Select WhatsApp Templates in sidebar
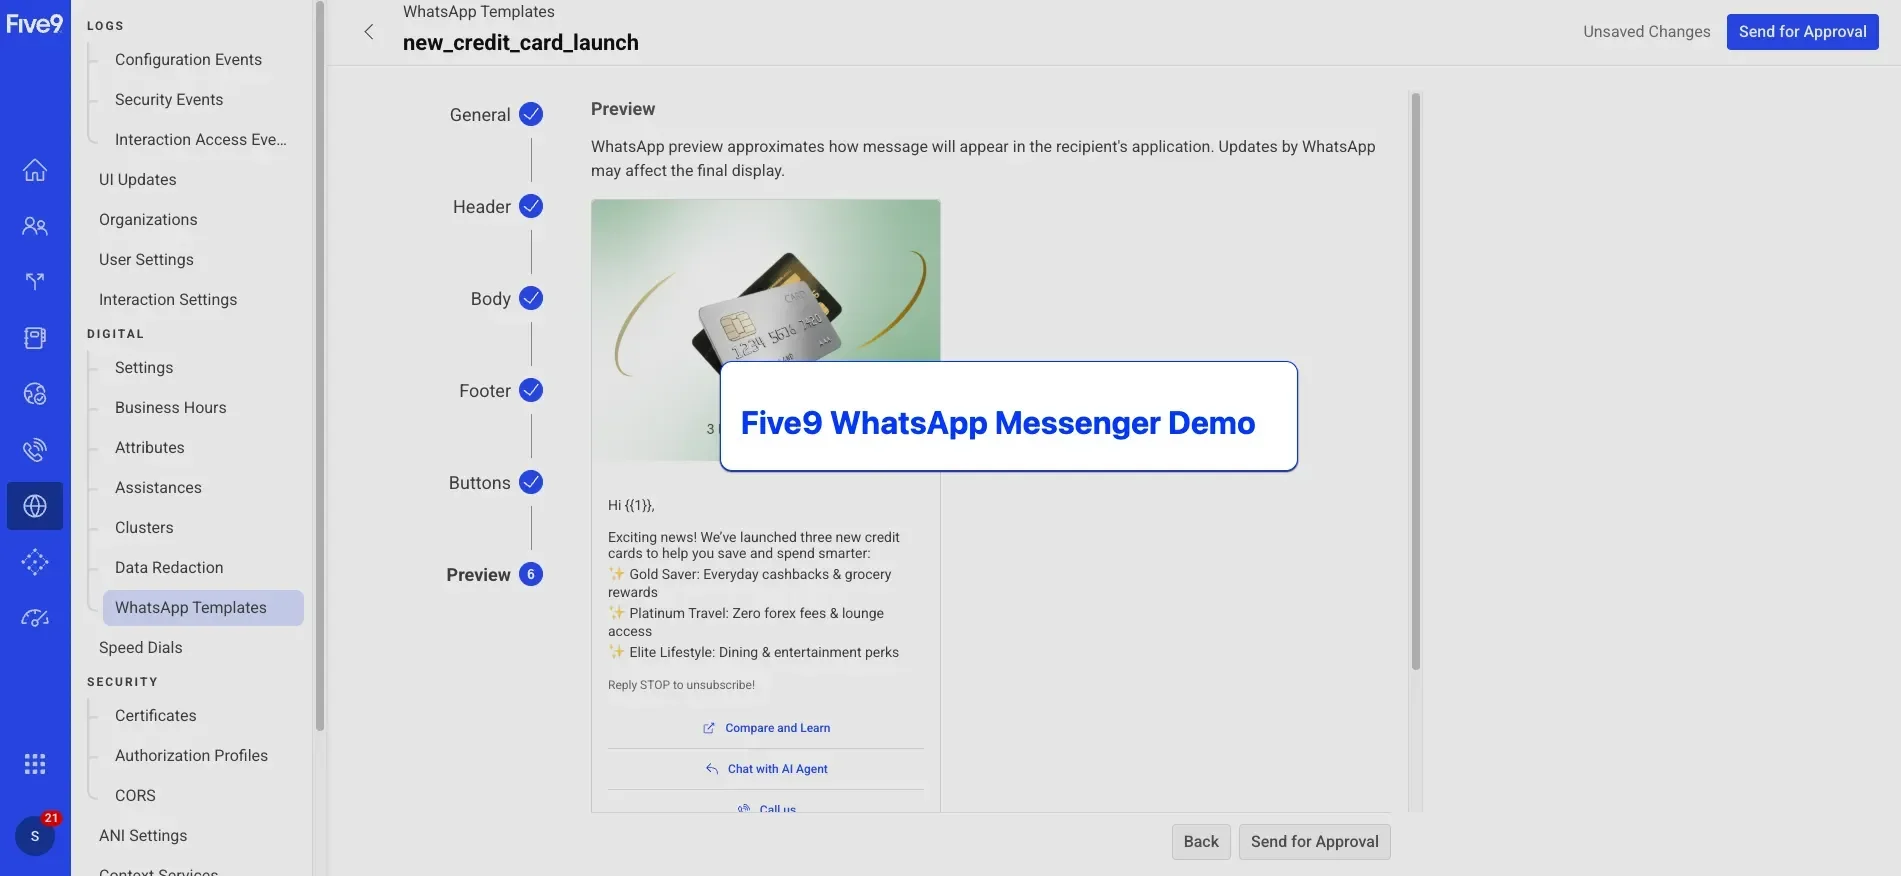The width and height of the screenshot is (1901, 876). click(x=203, y=608)
